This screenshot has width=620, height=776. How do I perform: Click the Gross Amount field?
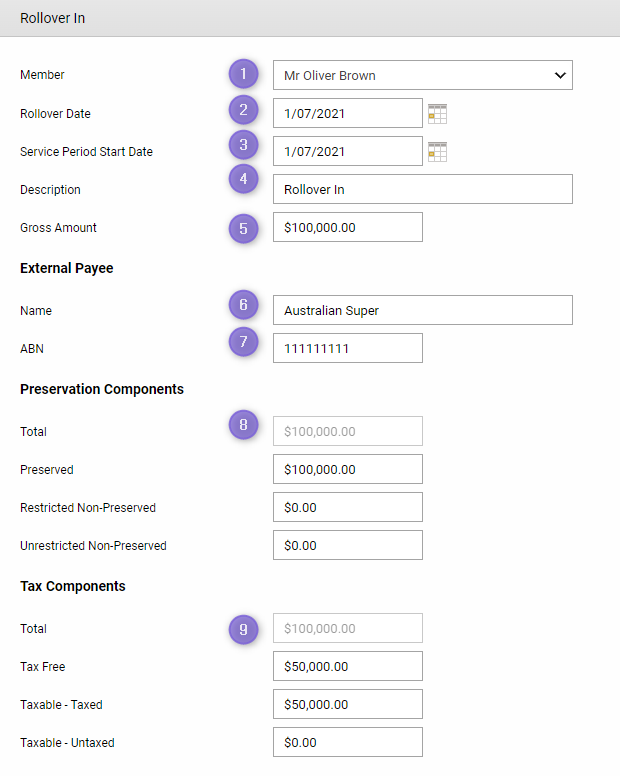point(347,227)
